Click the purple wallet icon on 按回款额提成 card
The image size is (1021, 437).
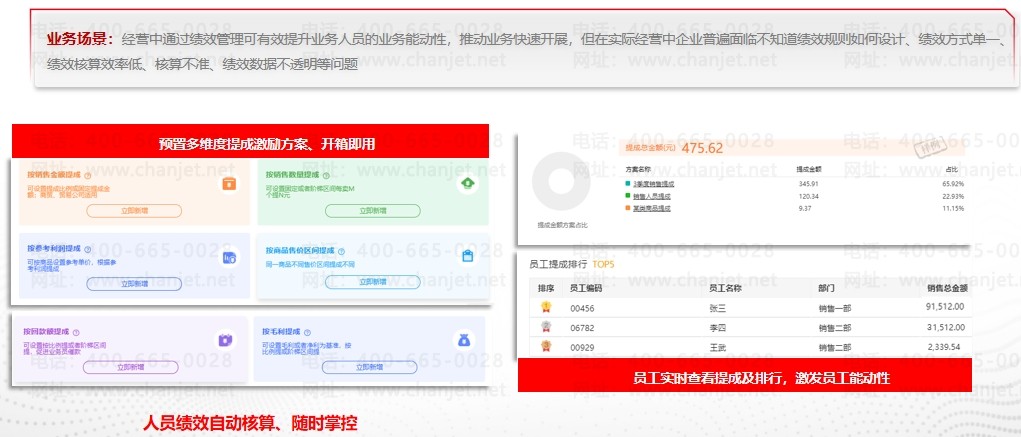(x=226, y=340)
